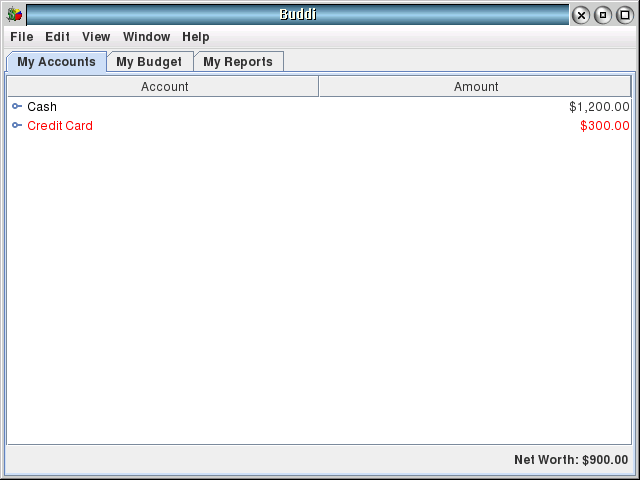Switch to the My Budget tab
The width and height of the screenshot is (640, 480).
coord(149,62)
